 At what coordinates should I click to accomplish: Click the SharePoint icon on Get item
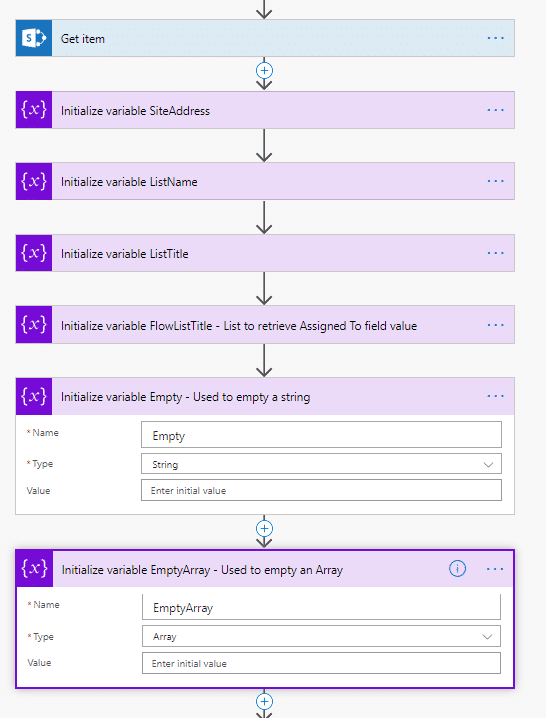click(34, 38)
